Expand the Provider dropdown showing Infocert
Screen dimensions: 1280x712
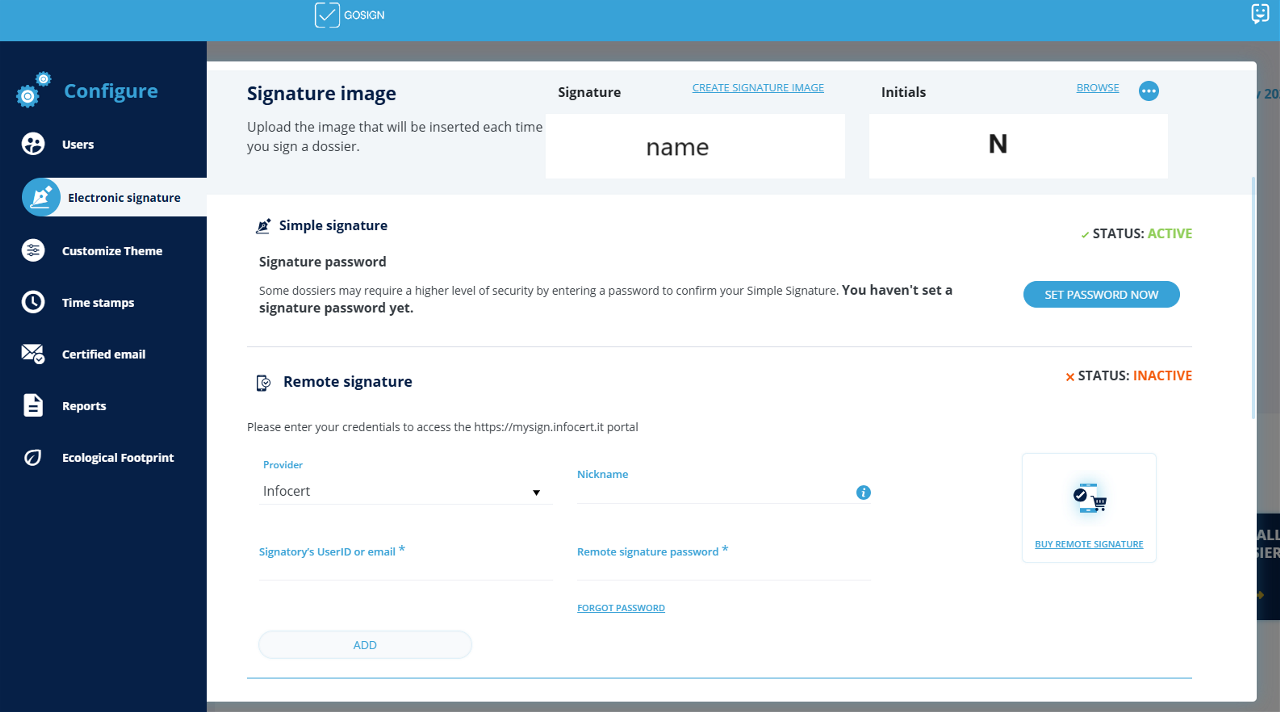click(x=404, y=492)
